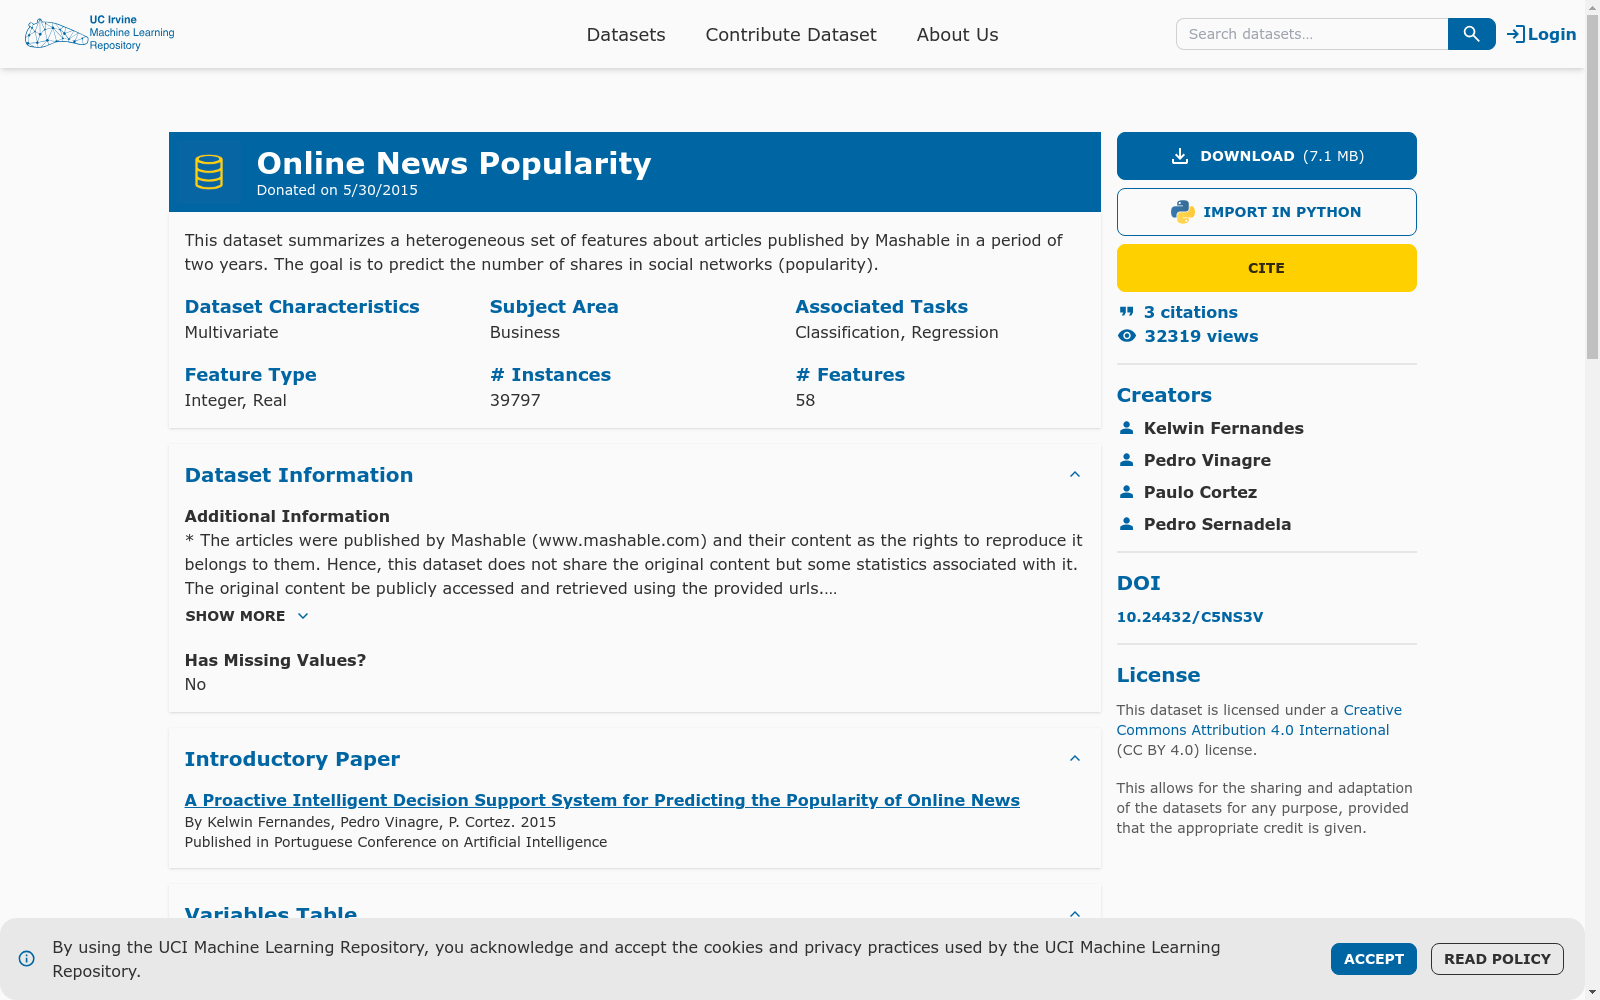Open the Contribute Dataset page
Viewport: 1600px width, 1000px height.
pos(791,34)
